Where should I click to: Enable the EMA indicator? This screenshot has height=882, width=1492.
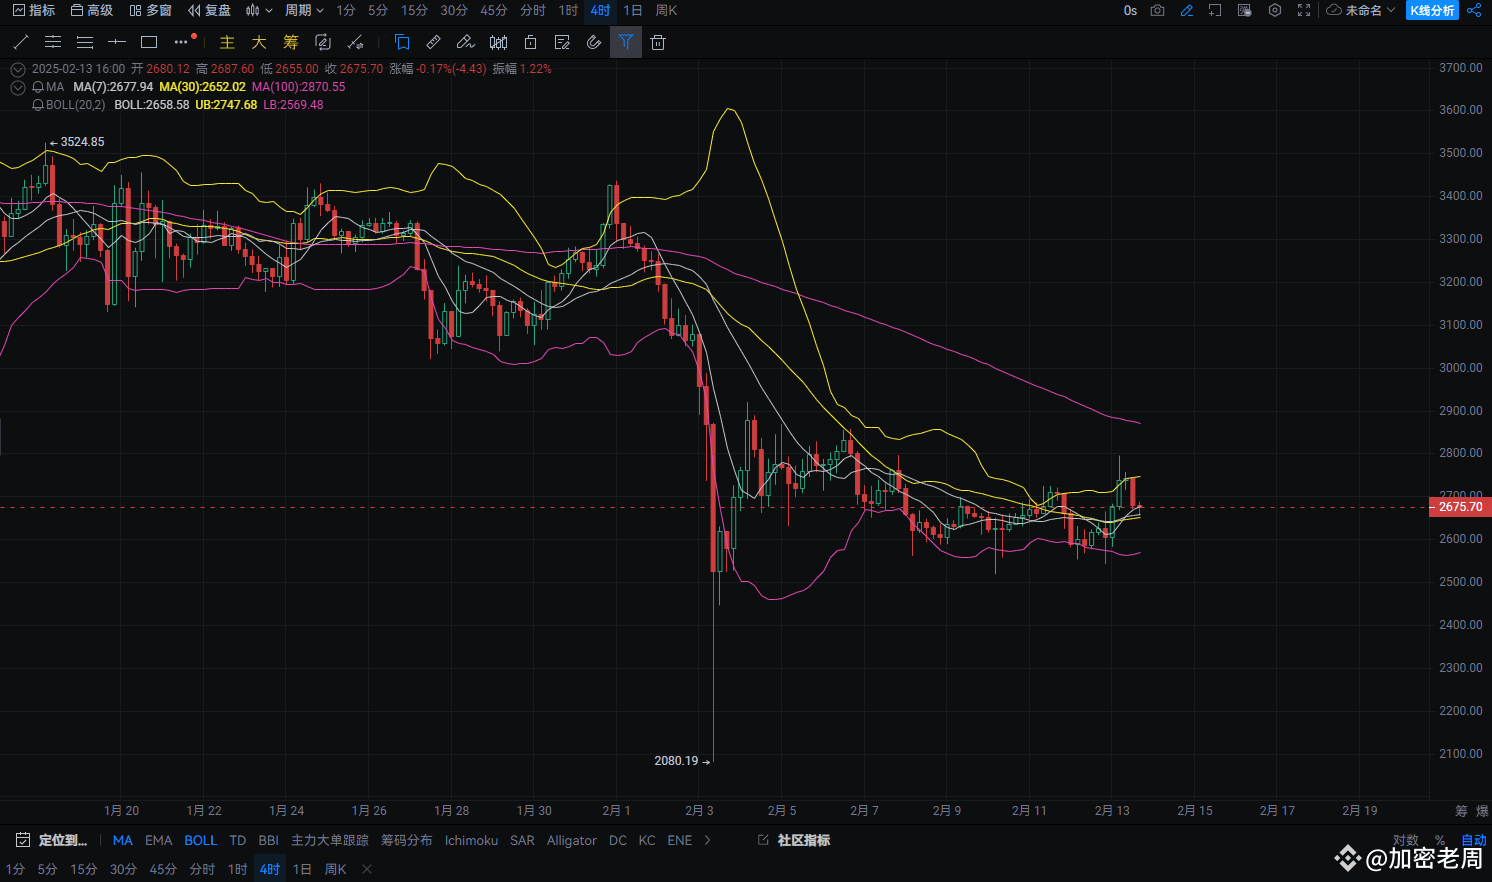click(159, 841)
